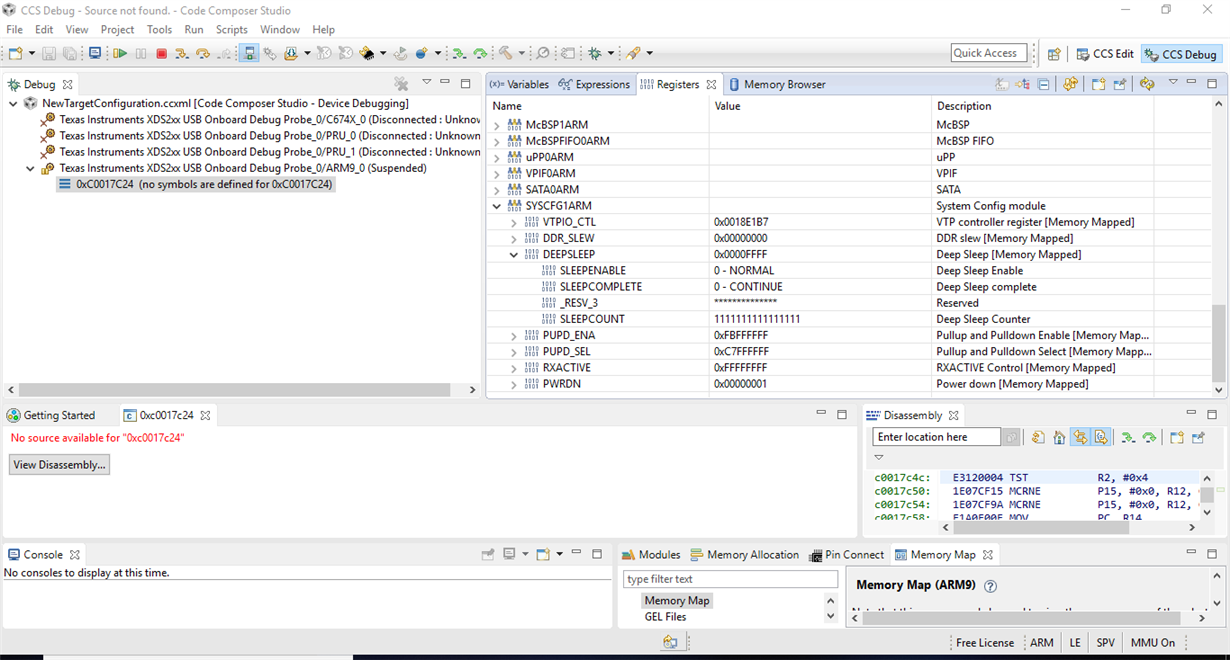The width and height of the screenshot is (1230, 660).
Task: Click the Home icon in Disassembly view
Action: click(1059, 437)
